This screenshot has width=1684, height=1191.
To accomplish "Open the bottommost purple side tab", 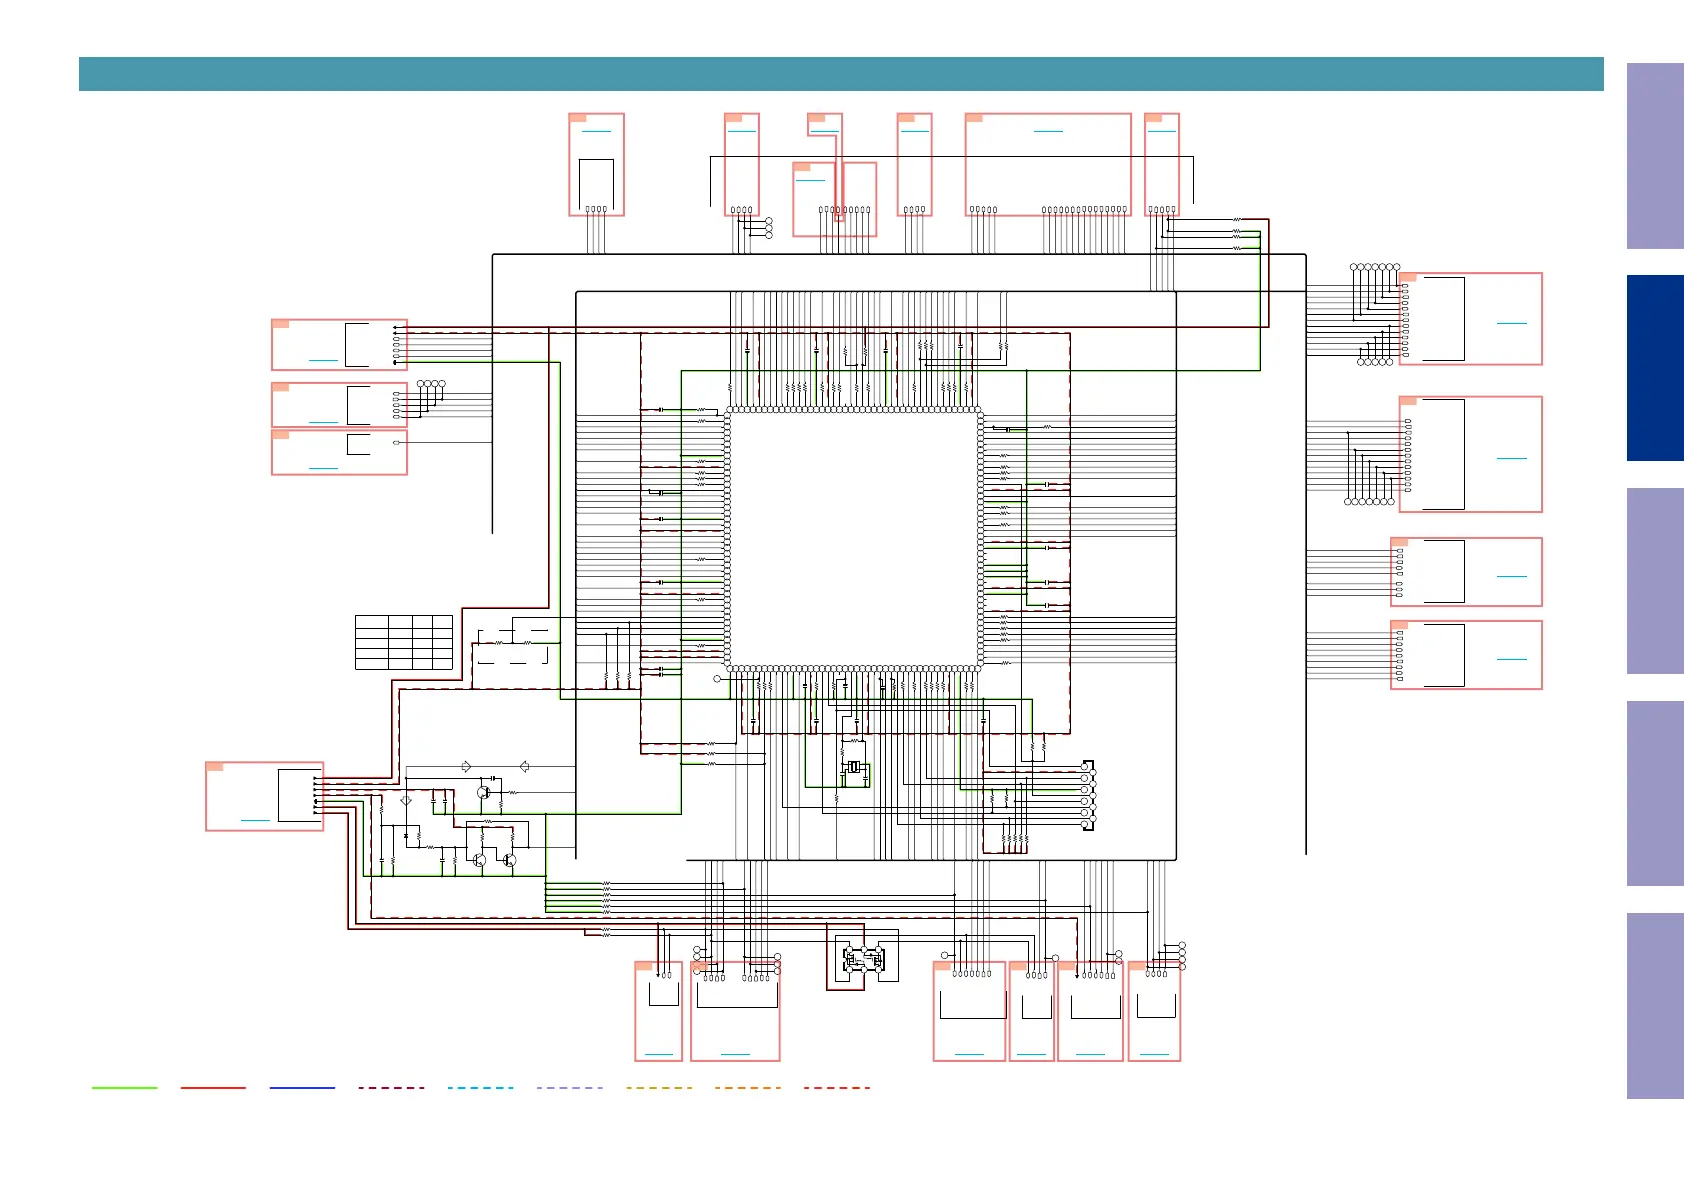I will pyautogui.click(x=1655, y=1006).
